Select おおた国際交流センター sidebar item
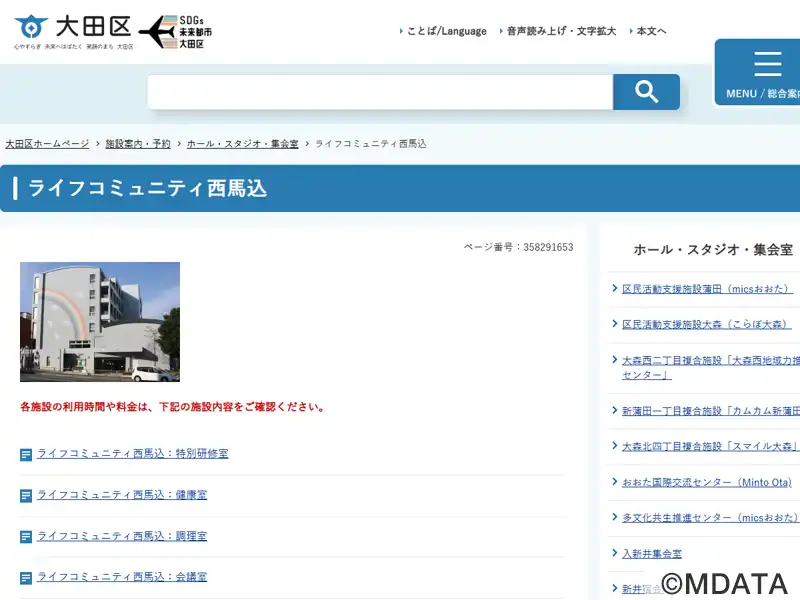This screenshot has width=800, height=600. [x=706, y=482]
